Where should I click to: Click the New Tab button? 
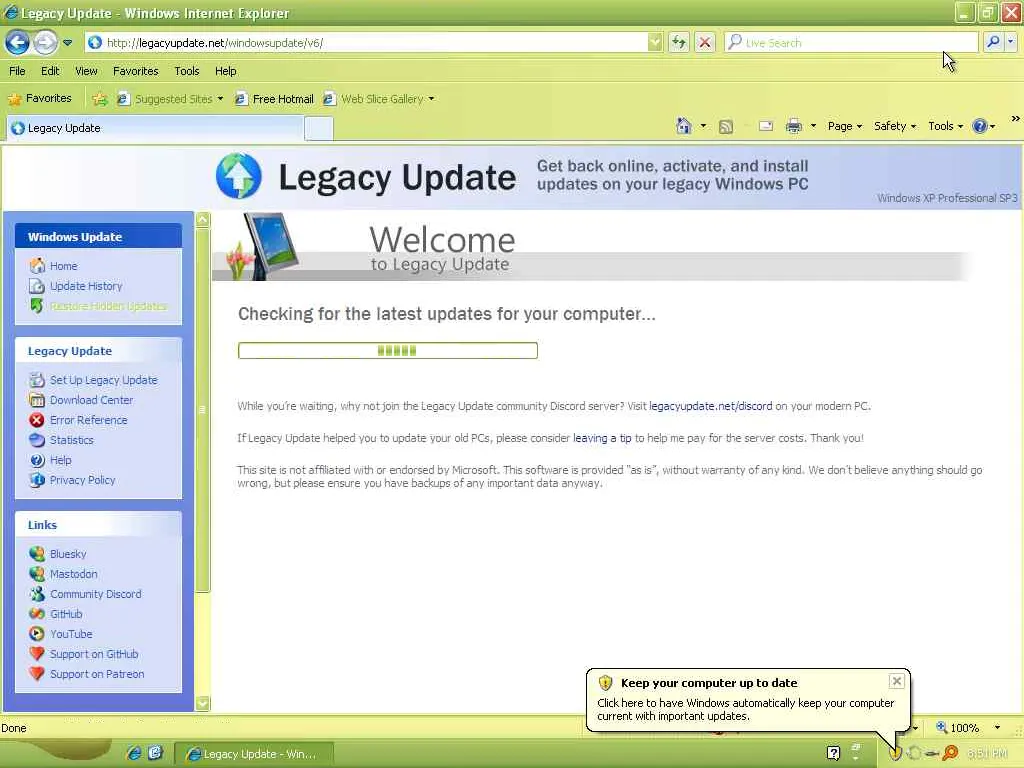pyautogui.click(x=319, y=129)
